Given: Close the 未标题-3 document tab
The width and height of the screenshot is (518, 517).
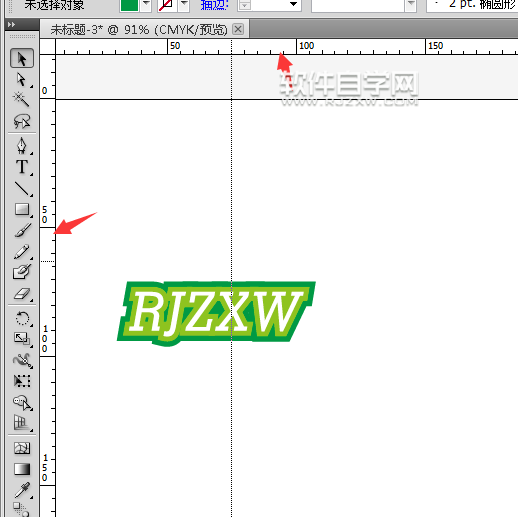Looking at the screenshot, I should [238, 29].
